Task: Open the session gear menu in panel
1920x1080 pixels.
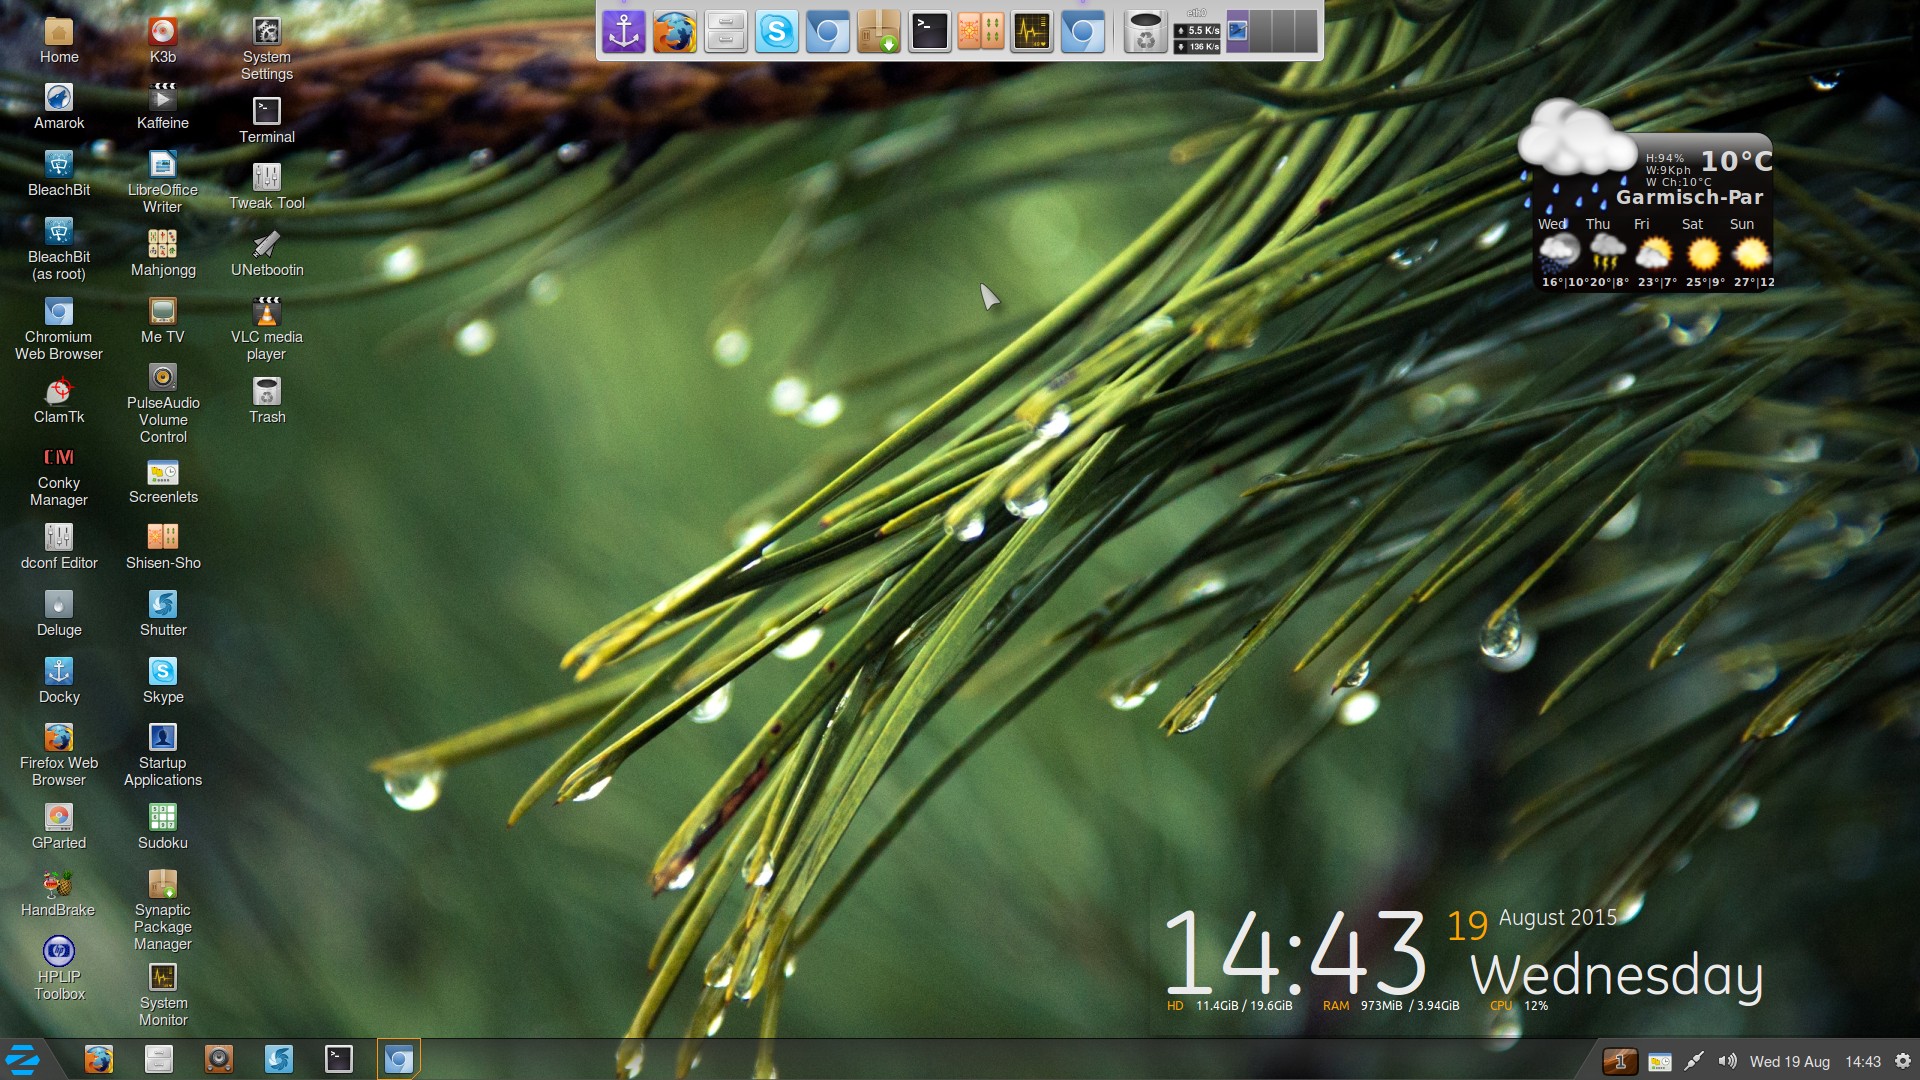Action: [x=1903, y=1061]
